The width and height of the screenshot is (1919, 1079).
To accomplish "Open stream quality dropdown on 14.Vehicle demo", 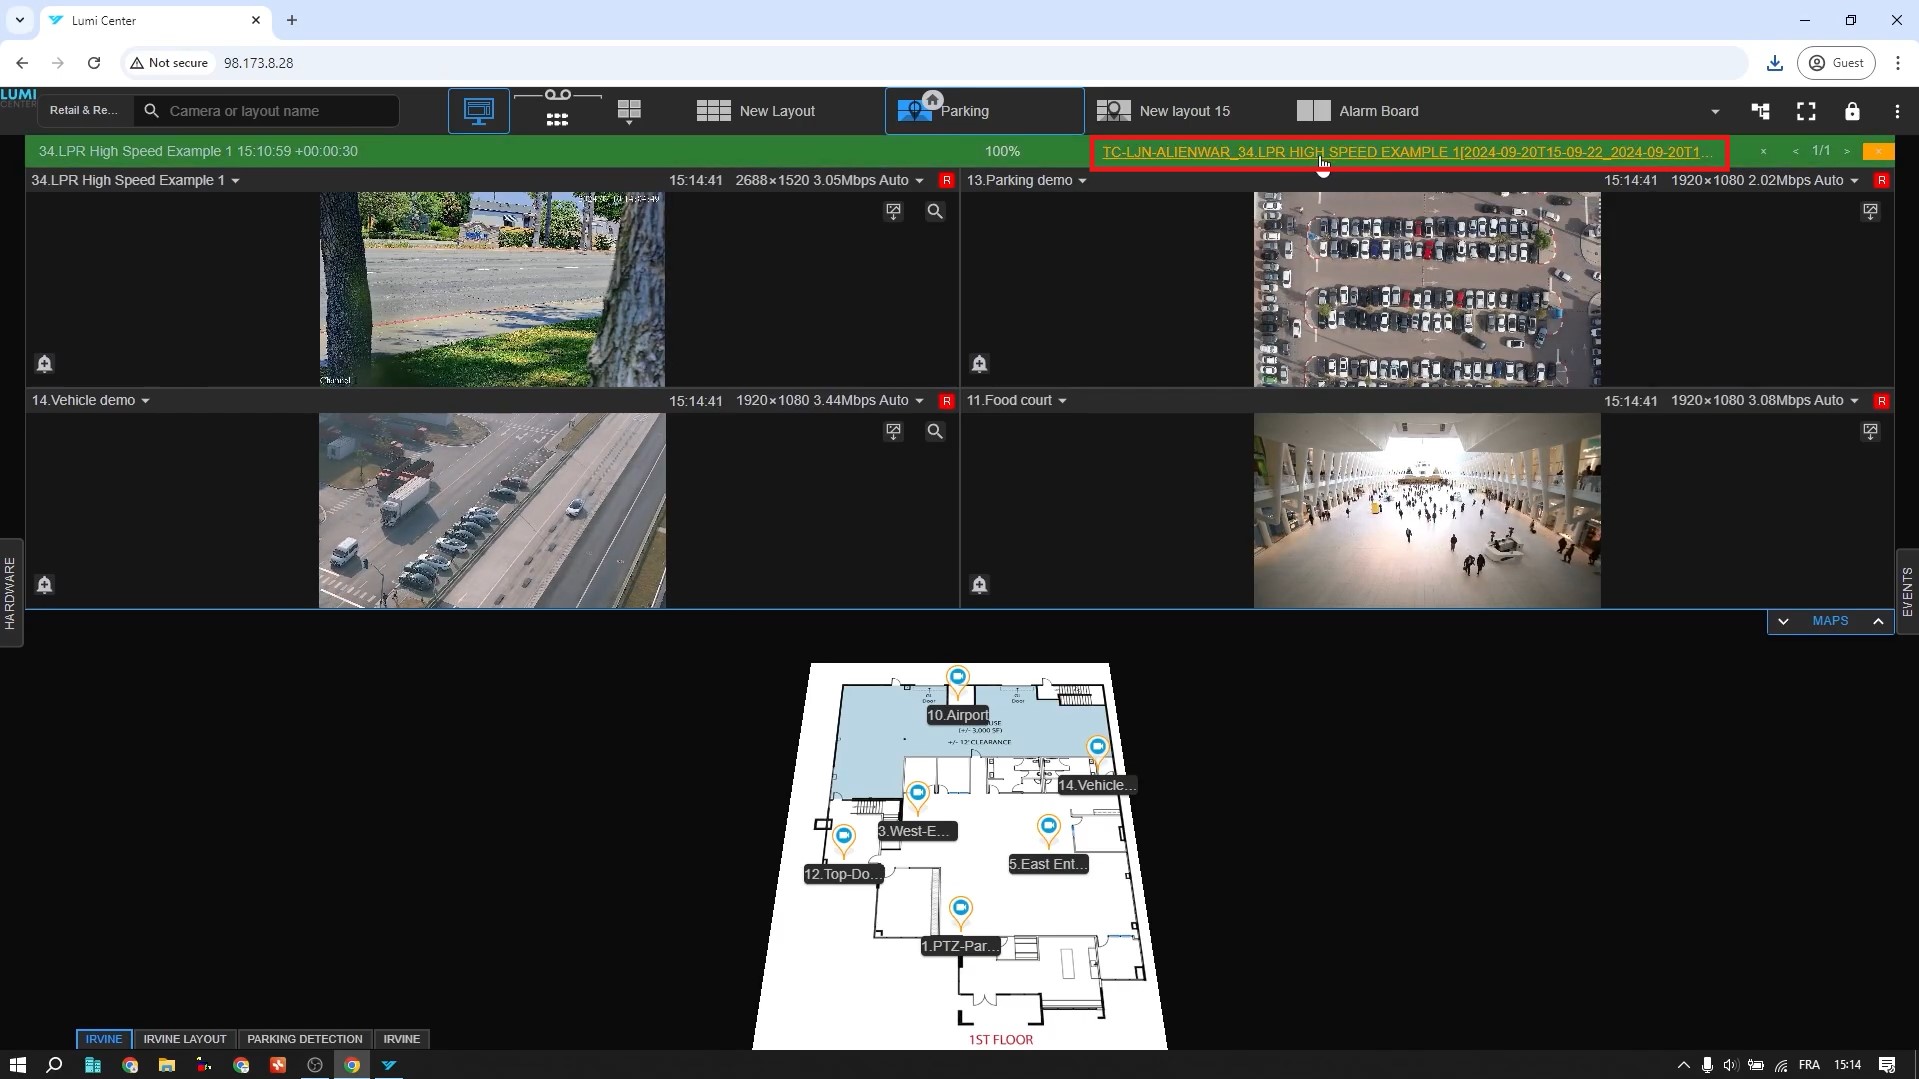I will [x=919, y=401].
